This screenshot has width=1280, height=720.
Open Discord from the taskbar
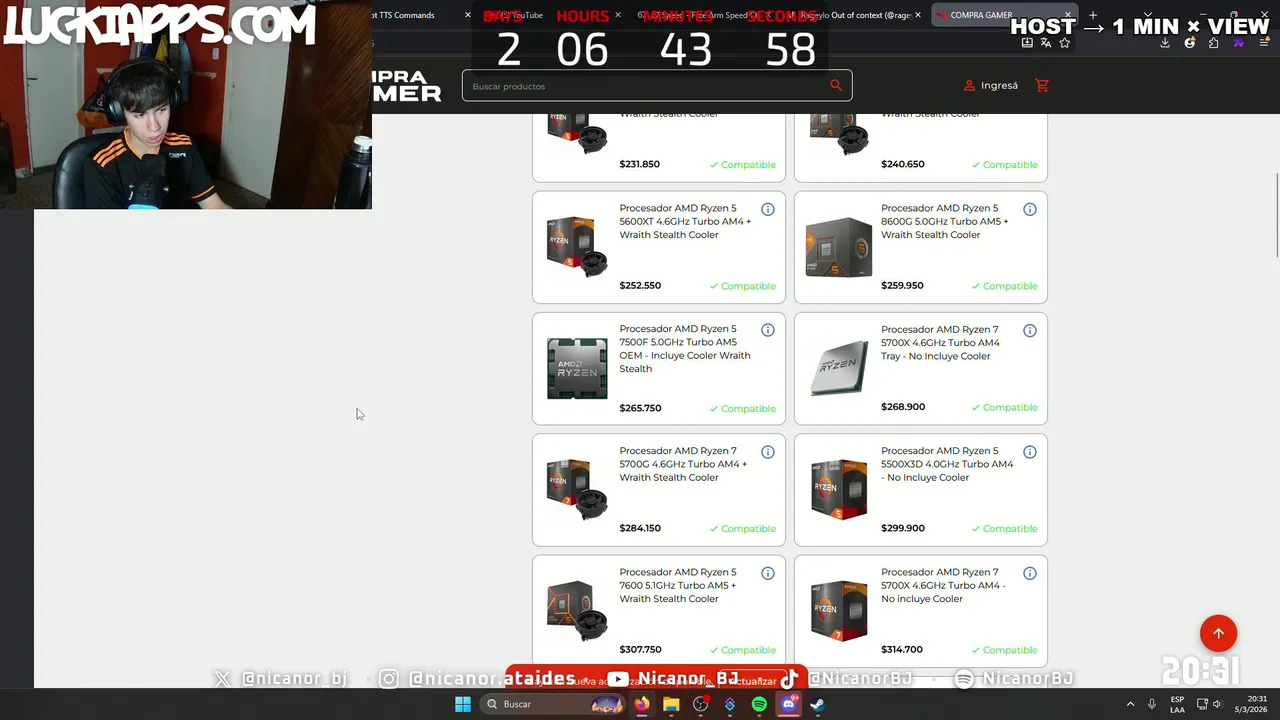point(788,704)
